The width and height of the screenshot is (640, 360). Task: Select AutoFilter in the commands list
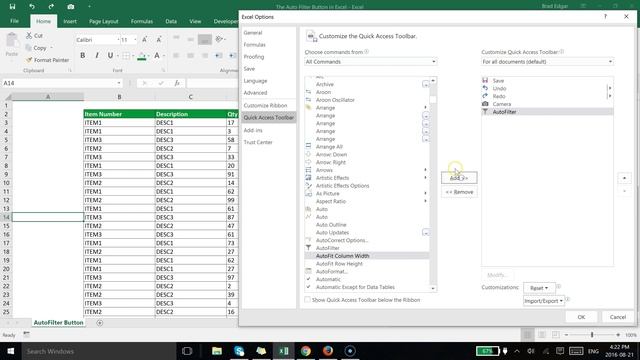coord(367,248)
